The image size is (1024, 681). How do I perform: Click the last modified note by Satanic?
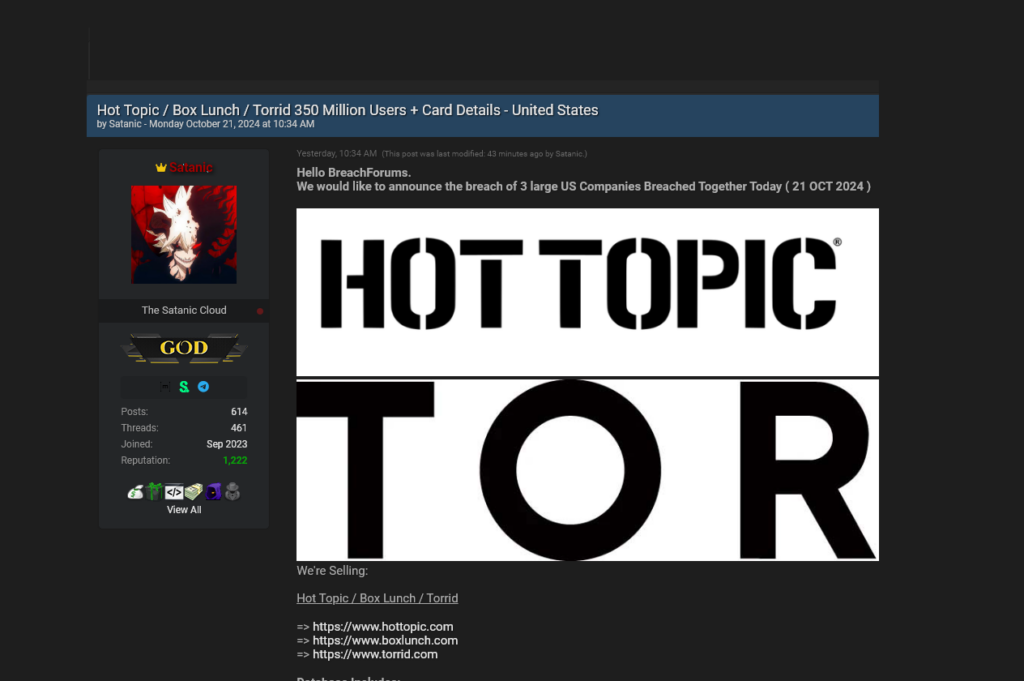[x=485, y=154]
